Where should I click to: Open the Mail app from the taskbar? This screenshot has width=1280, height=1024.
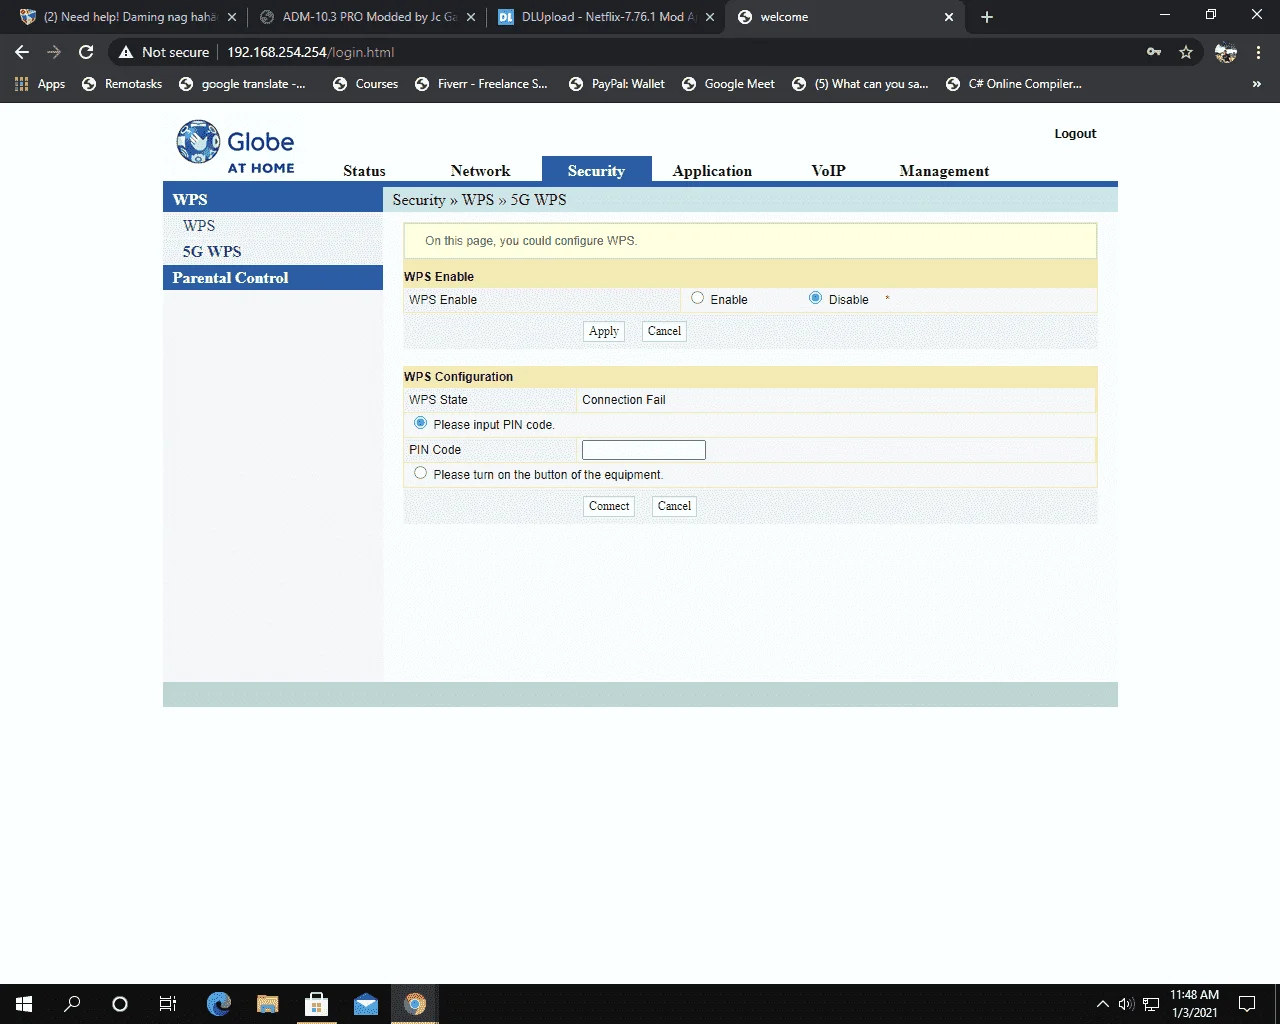[366, 1004]
